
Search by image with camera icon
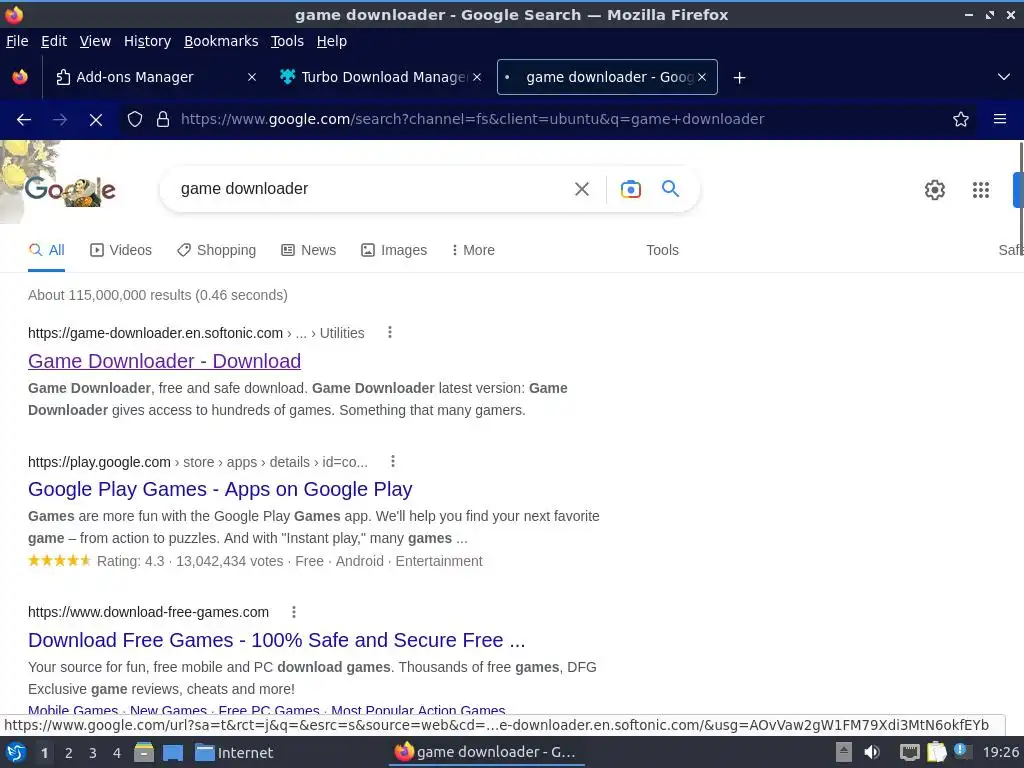pos(630,189)
